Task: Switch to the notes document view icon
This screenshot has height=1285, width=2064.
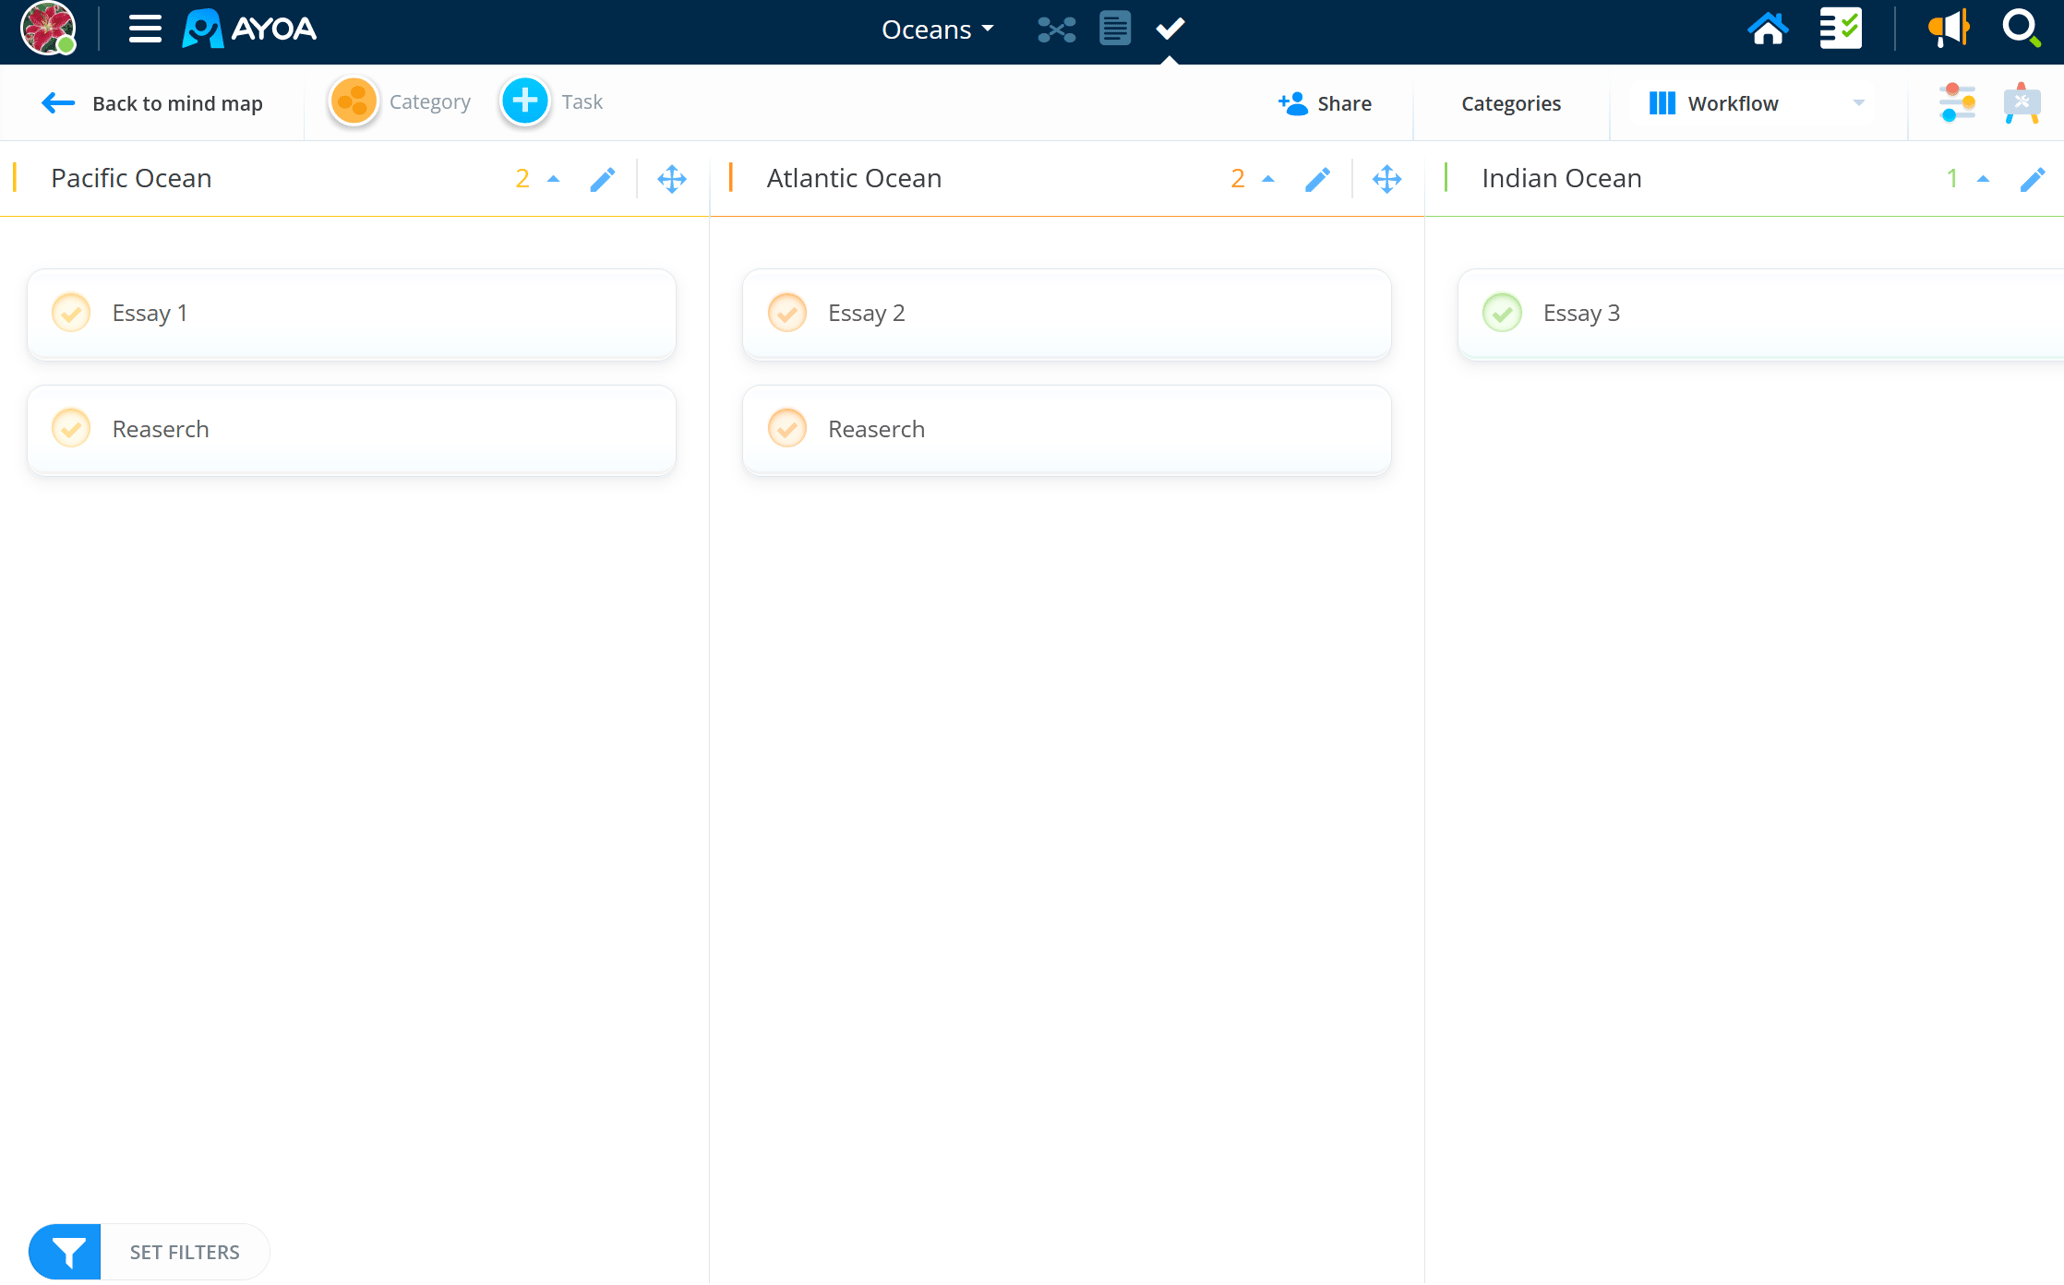Action: tap(1114, 29)
